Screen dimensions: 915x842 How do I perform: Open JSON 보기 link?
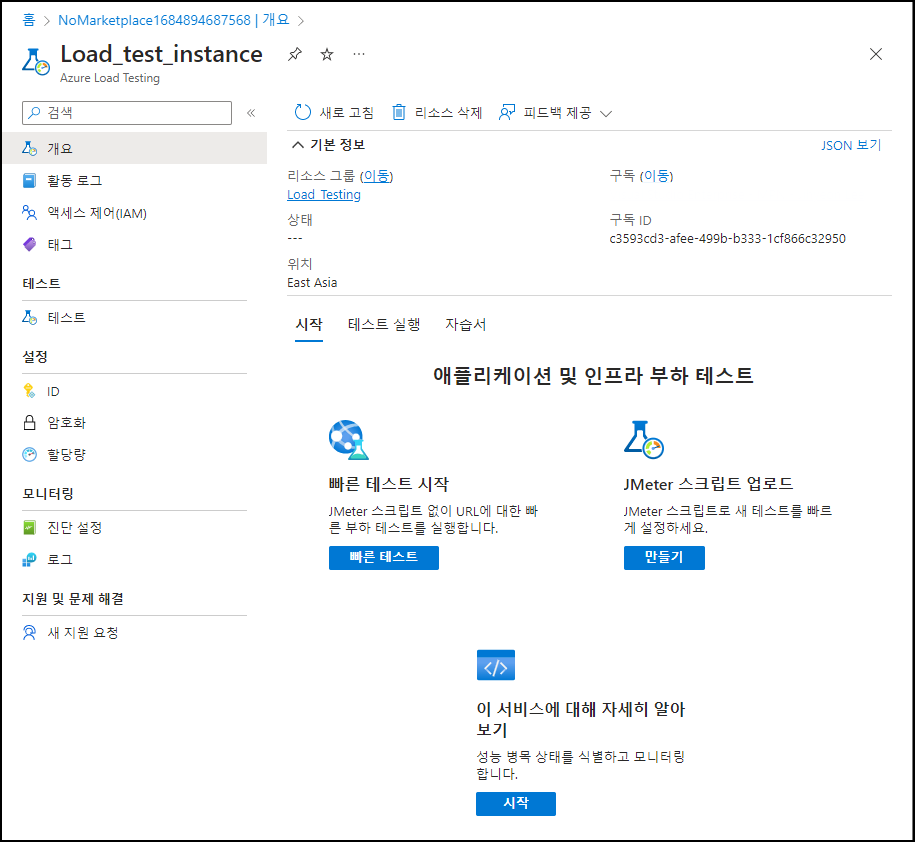tap(851, 145)
